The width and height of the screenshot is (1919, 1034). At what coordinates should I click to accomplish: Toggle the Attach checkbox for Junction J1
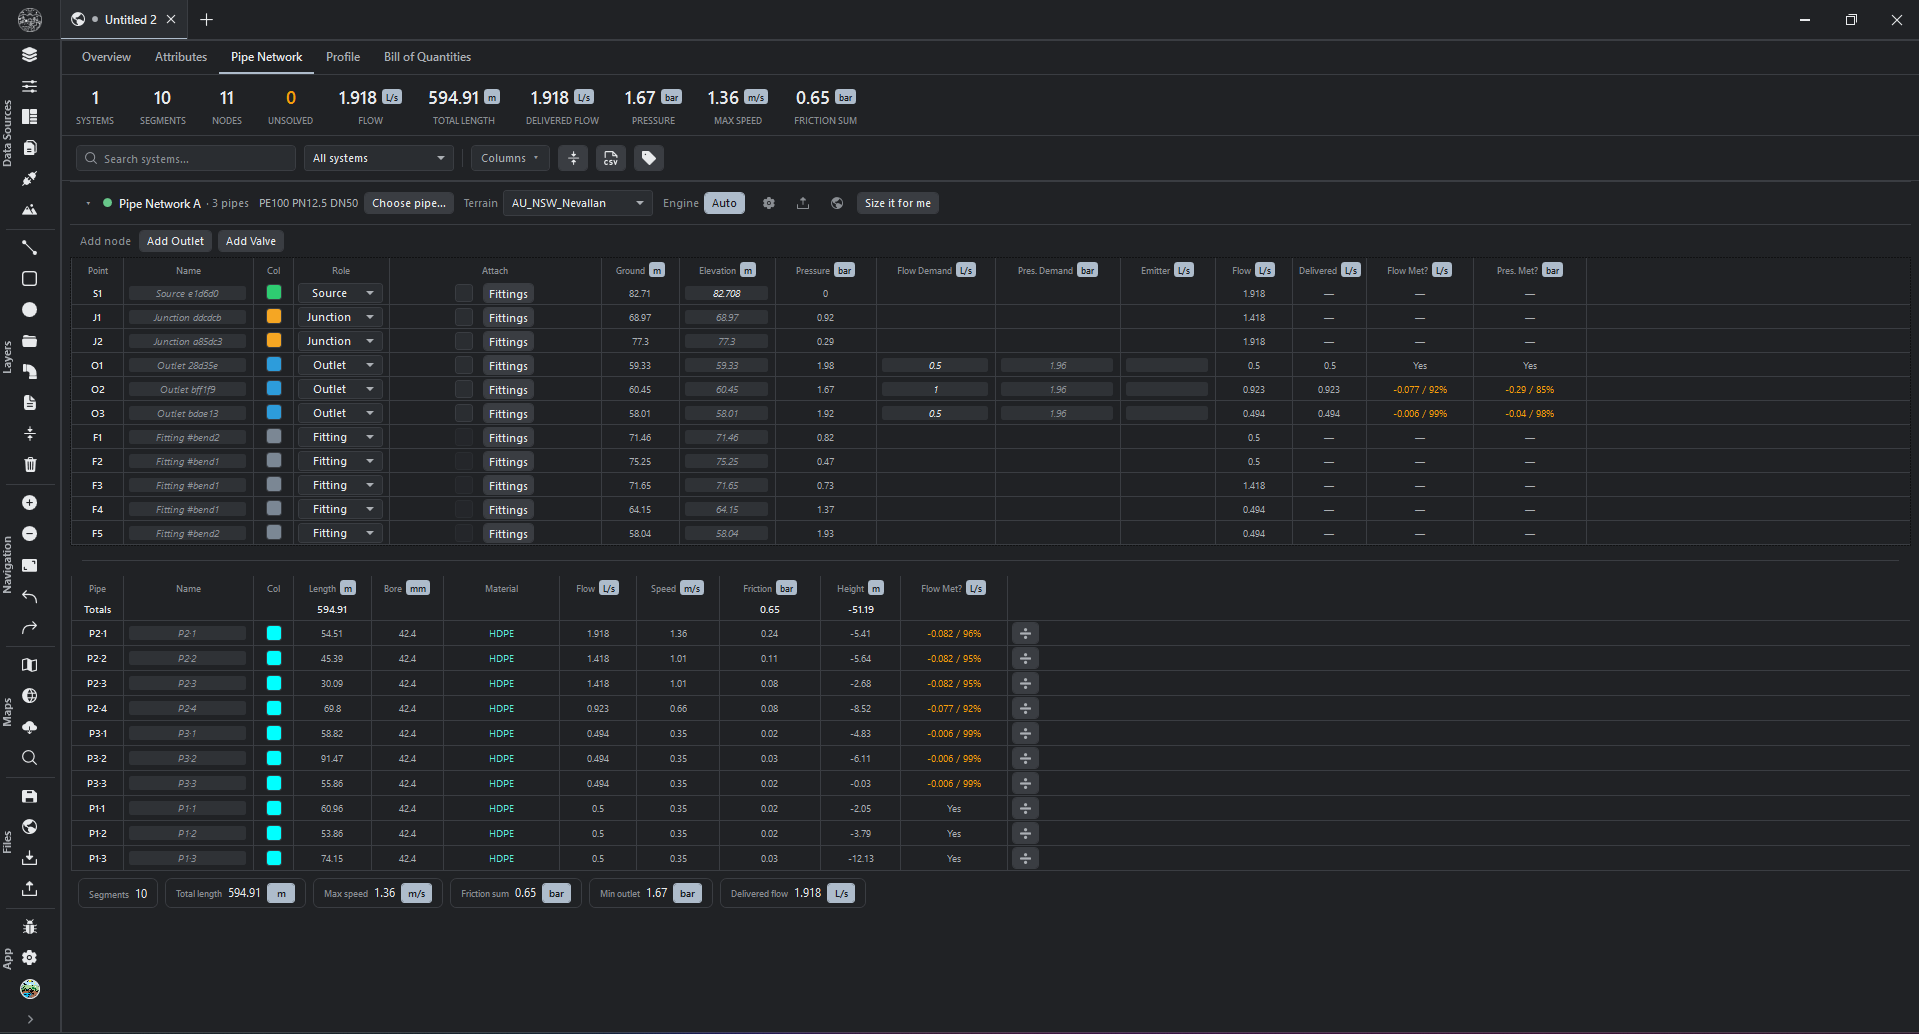(x=464, y=317)
